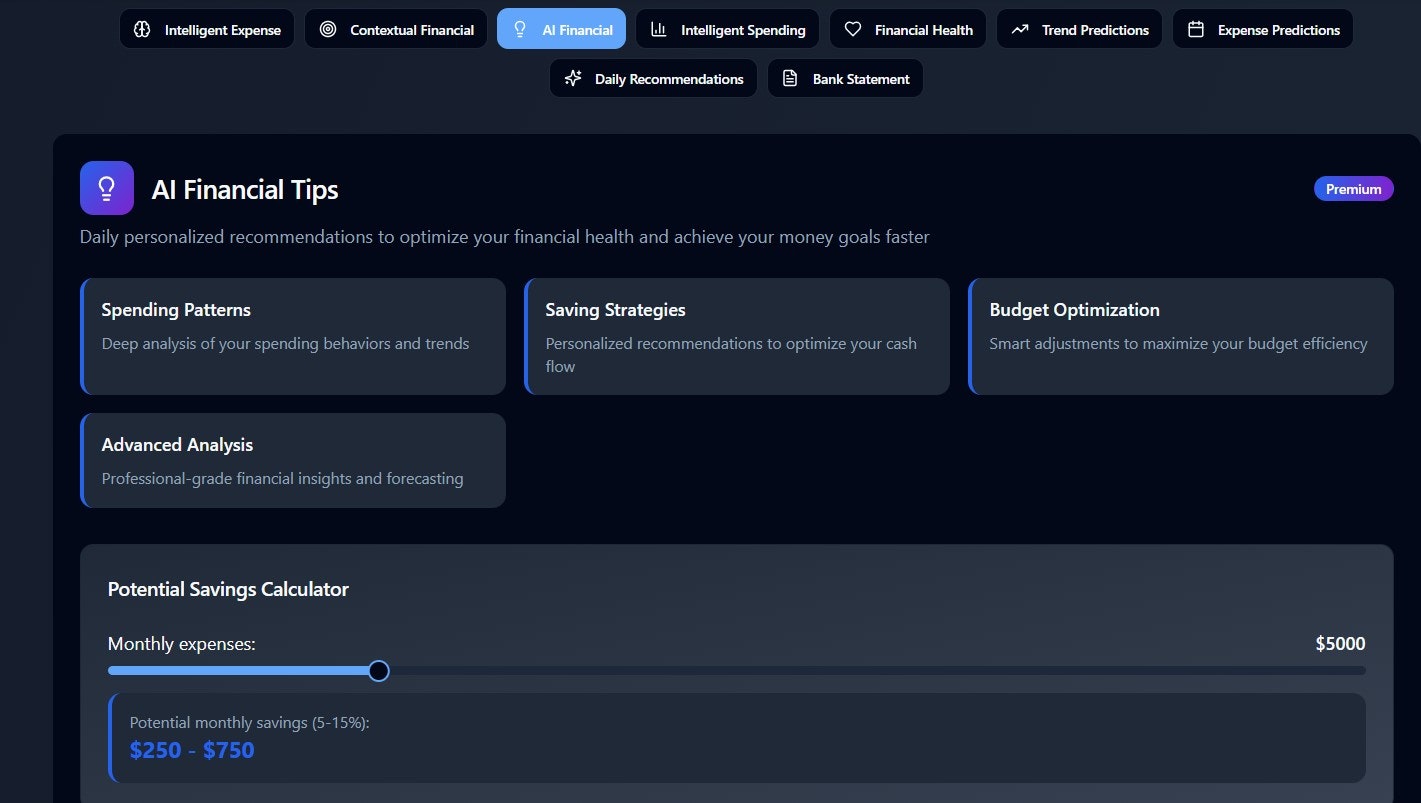Viewport: 1421px width, 803px height.
Task: Choose the Advanced Analysis card
Action: [x=293, y=460]
